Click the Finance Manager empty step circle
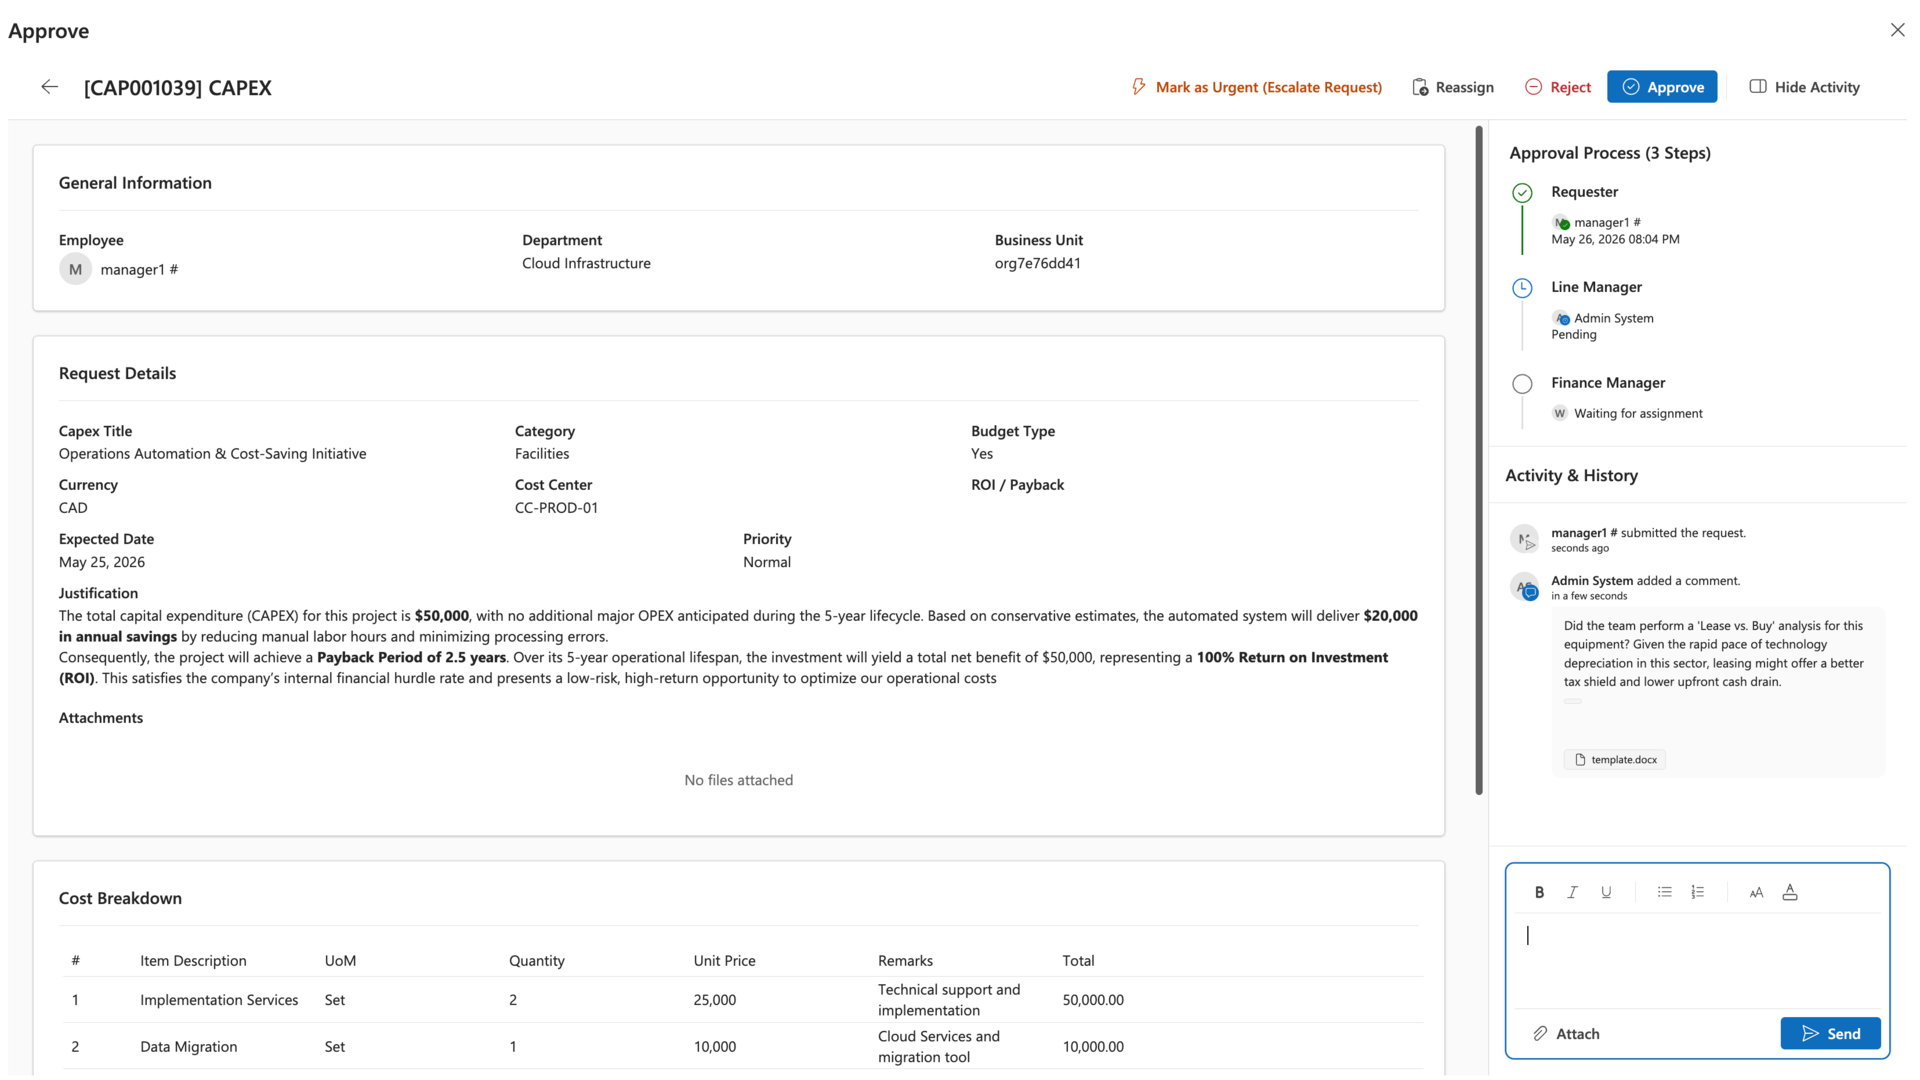The width and height of the screenshot is (1920, 1080). point(1522,384)
